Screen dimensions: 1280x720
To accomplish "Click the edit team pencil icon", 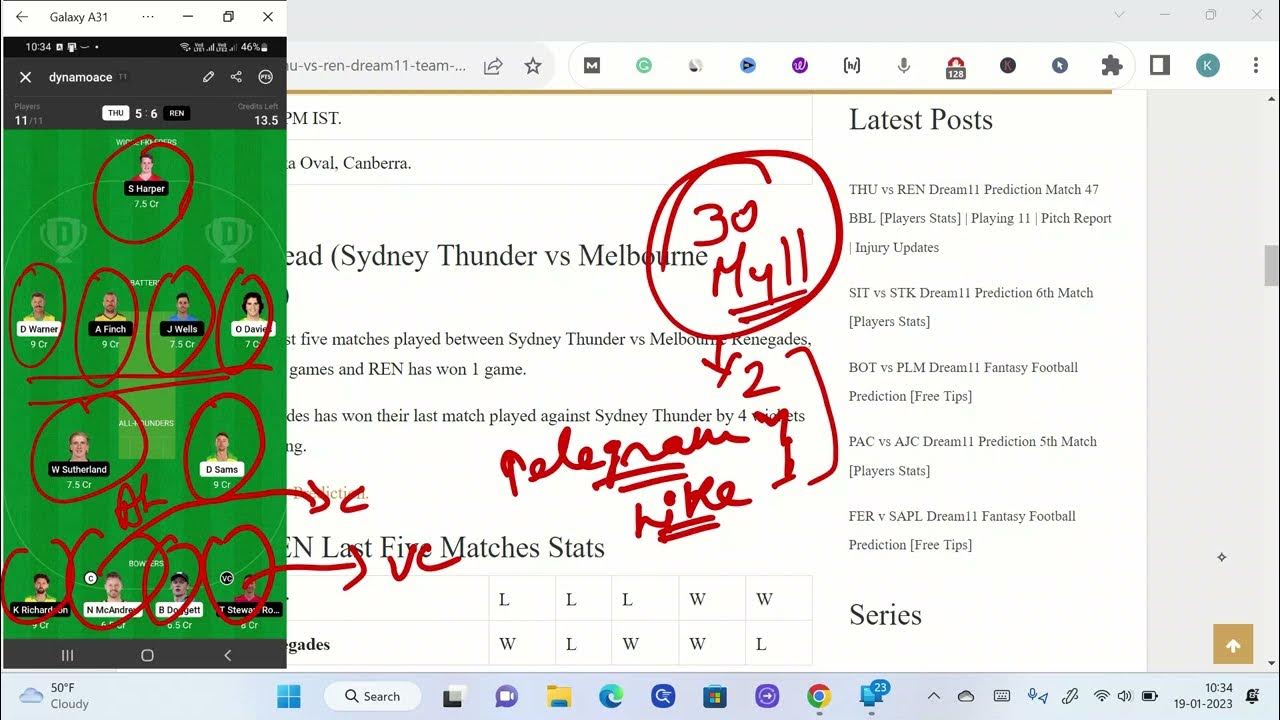I will coord(208,77).
